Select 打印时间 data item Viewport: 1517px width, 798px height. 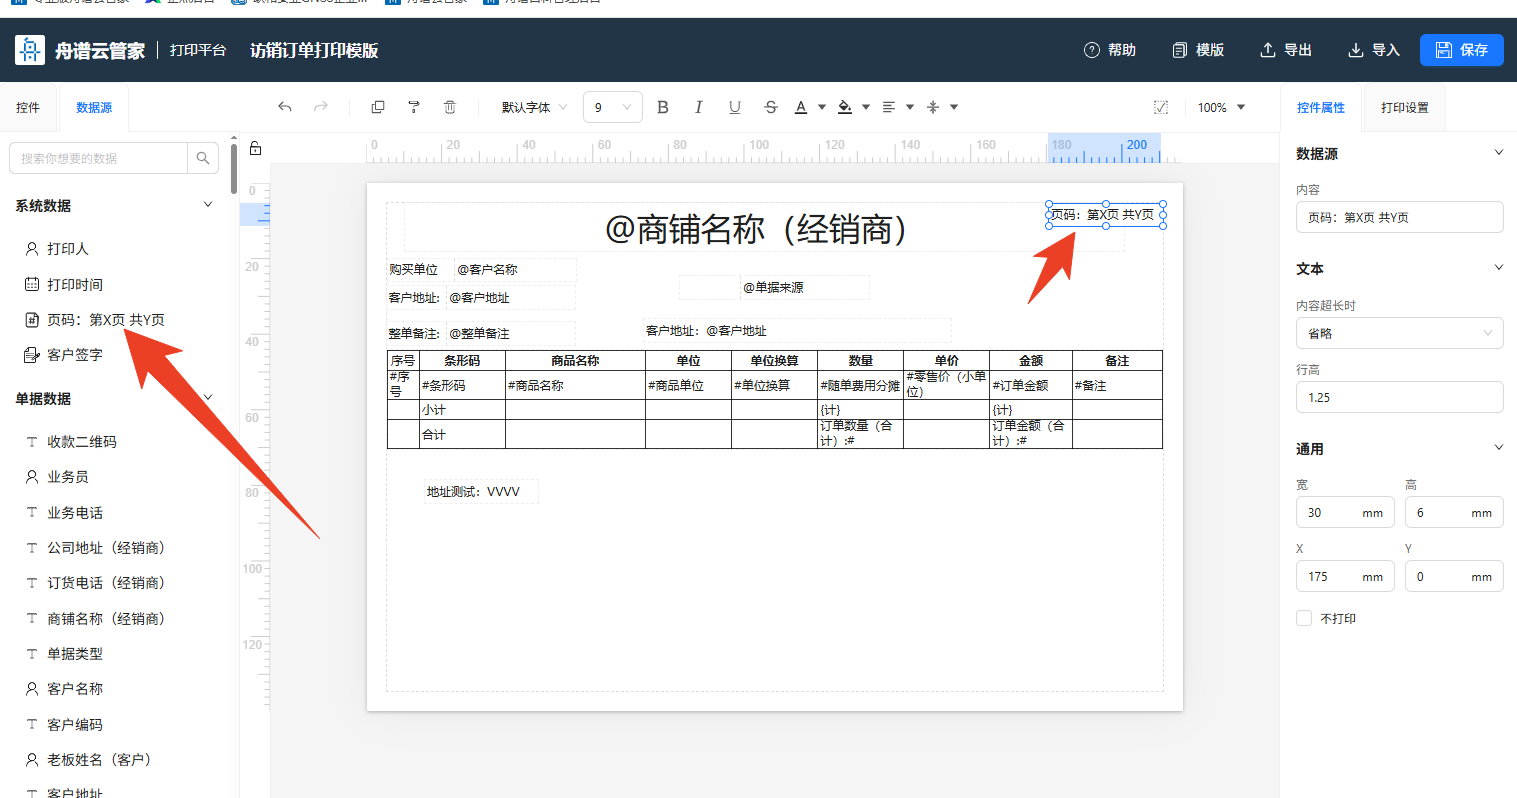pyautogui.click(x=64, y=285)
